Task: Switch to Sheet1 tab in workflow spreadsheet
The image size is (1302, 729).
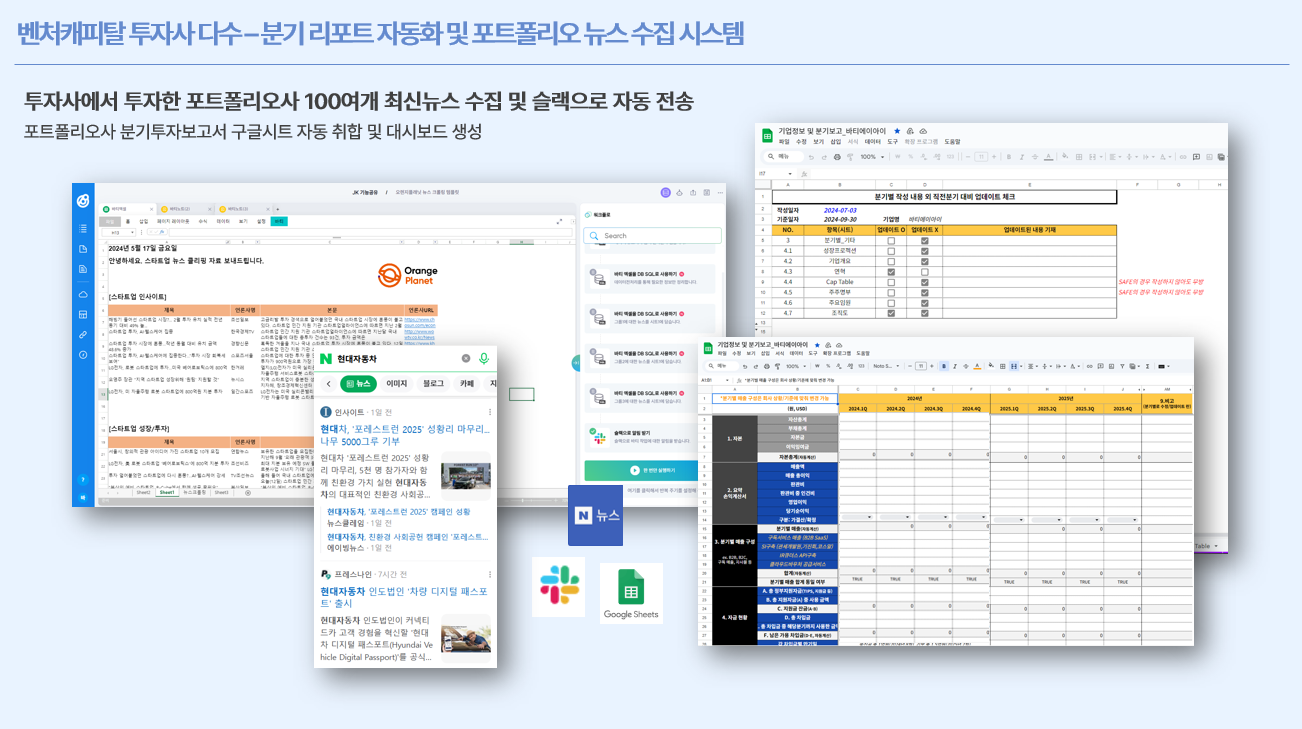Action: point(167,492)
